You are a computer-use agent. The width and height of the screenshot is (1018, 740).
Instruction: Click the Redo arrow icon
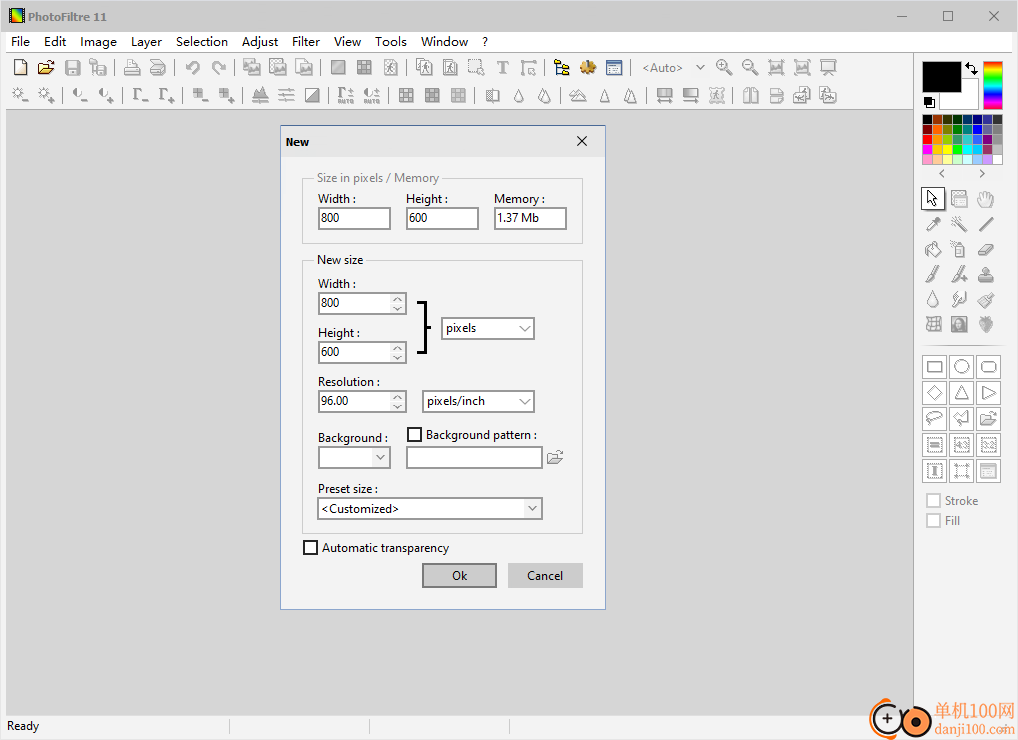[x=219, y=68]
